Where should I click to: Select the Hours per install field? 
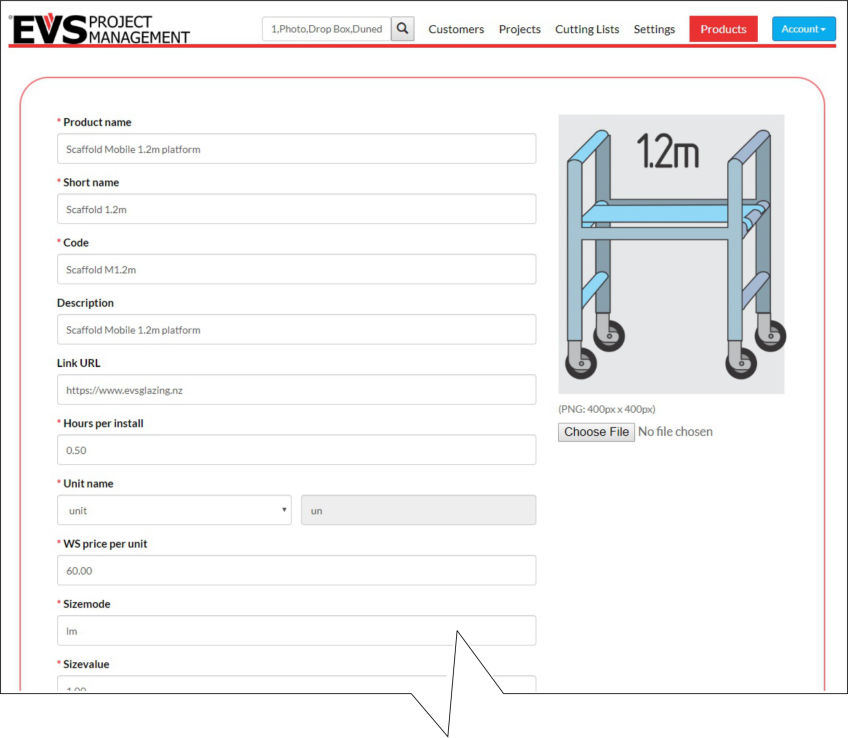(x=296, y=450)
